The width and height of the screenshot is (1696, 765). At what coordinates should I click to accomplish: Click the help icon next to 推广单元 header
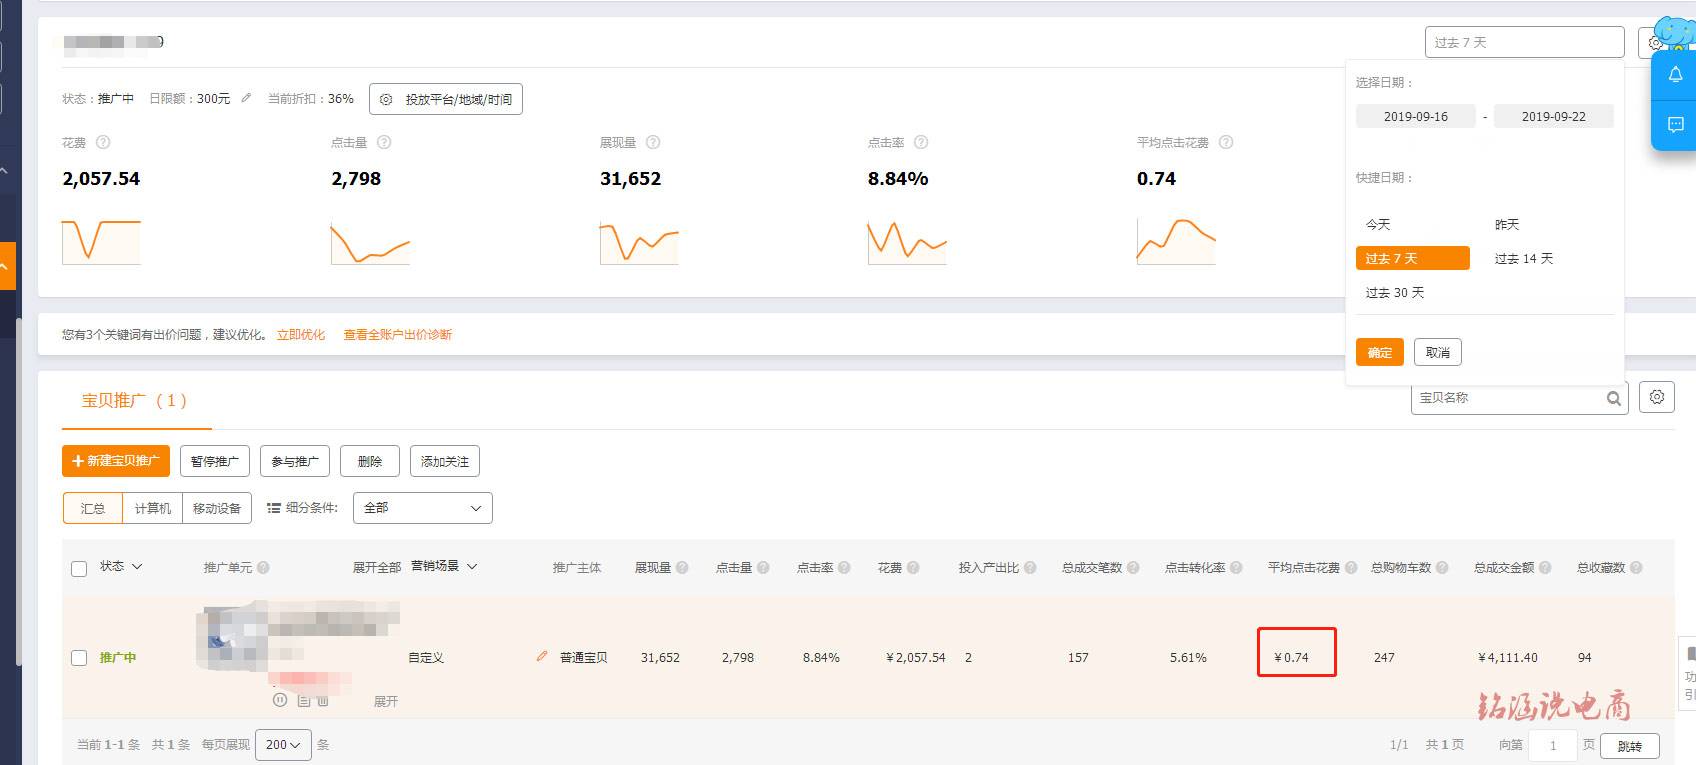(x=263, y=567)
